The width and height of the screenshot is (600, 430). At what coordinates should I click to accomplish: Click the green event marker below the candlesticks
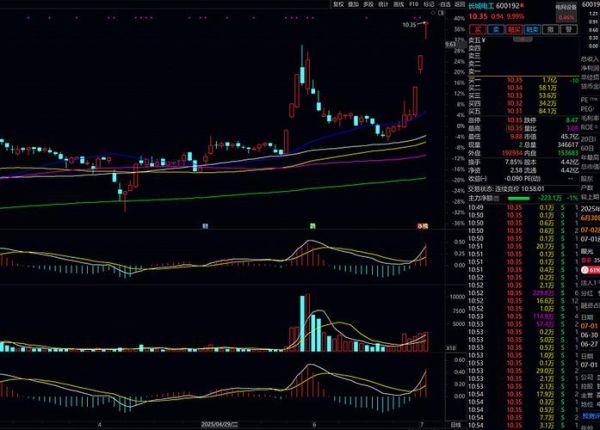pos(312,226)
